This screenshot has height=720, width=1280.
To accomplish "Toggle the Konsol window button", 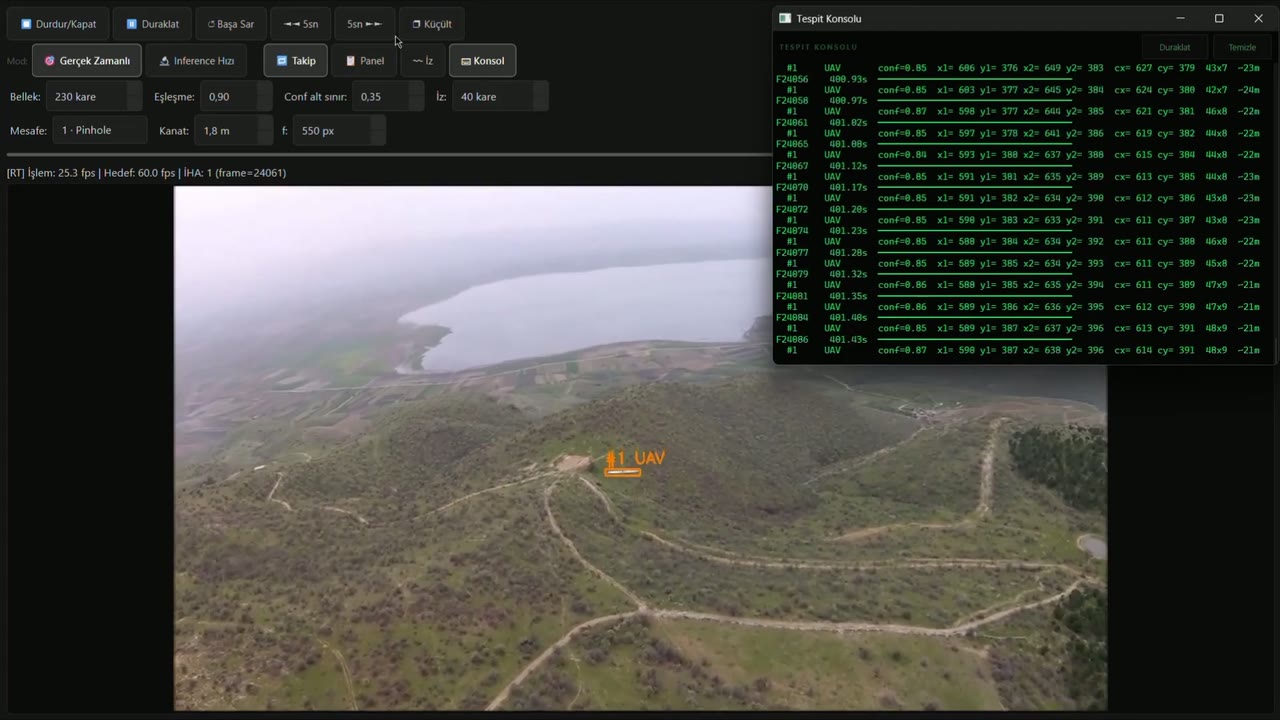I will point(482,61).
